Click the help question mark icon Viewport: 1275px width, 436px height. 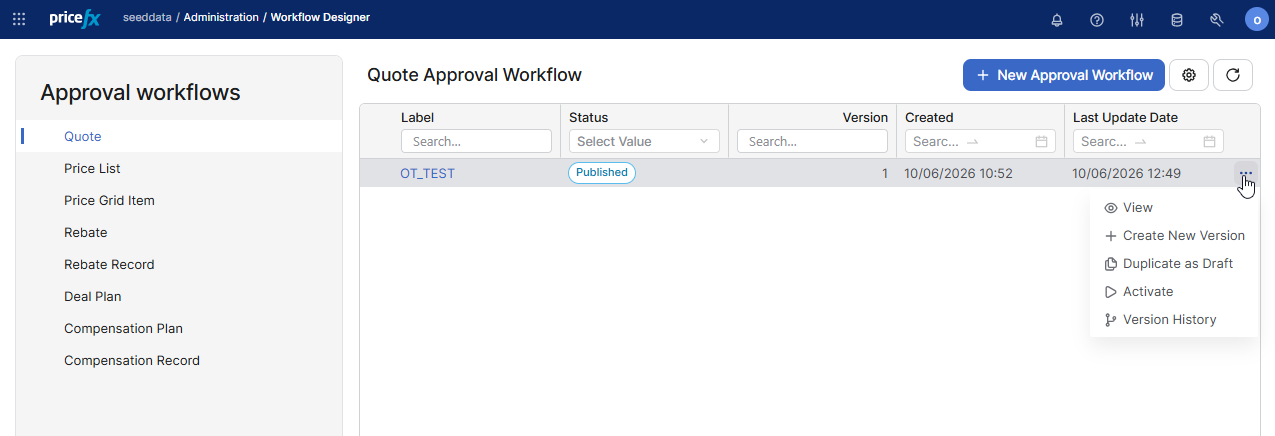click(1097, 19)
